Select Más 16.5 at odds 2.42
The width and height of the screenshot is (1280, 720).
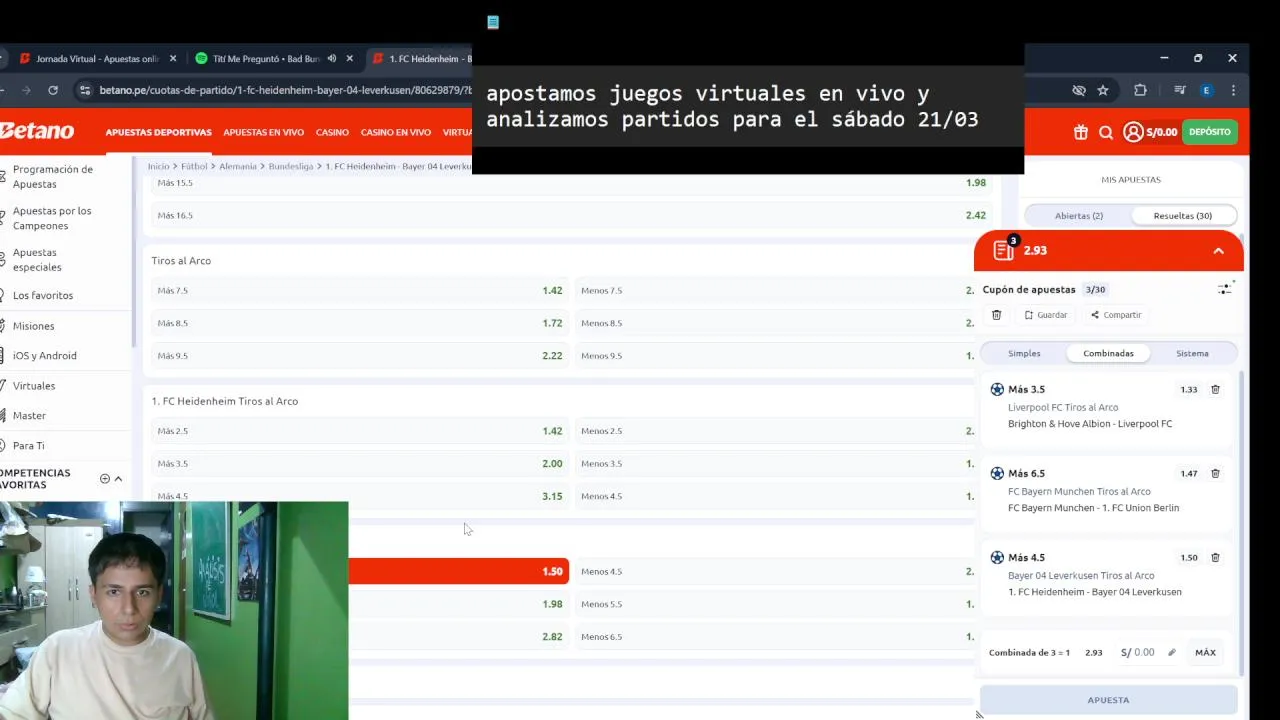click(x=572, y=216)
